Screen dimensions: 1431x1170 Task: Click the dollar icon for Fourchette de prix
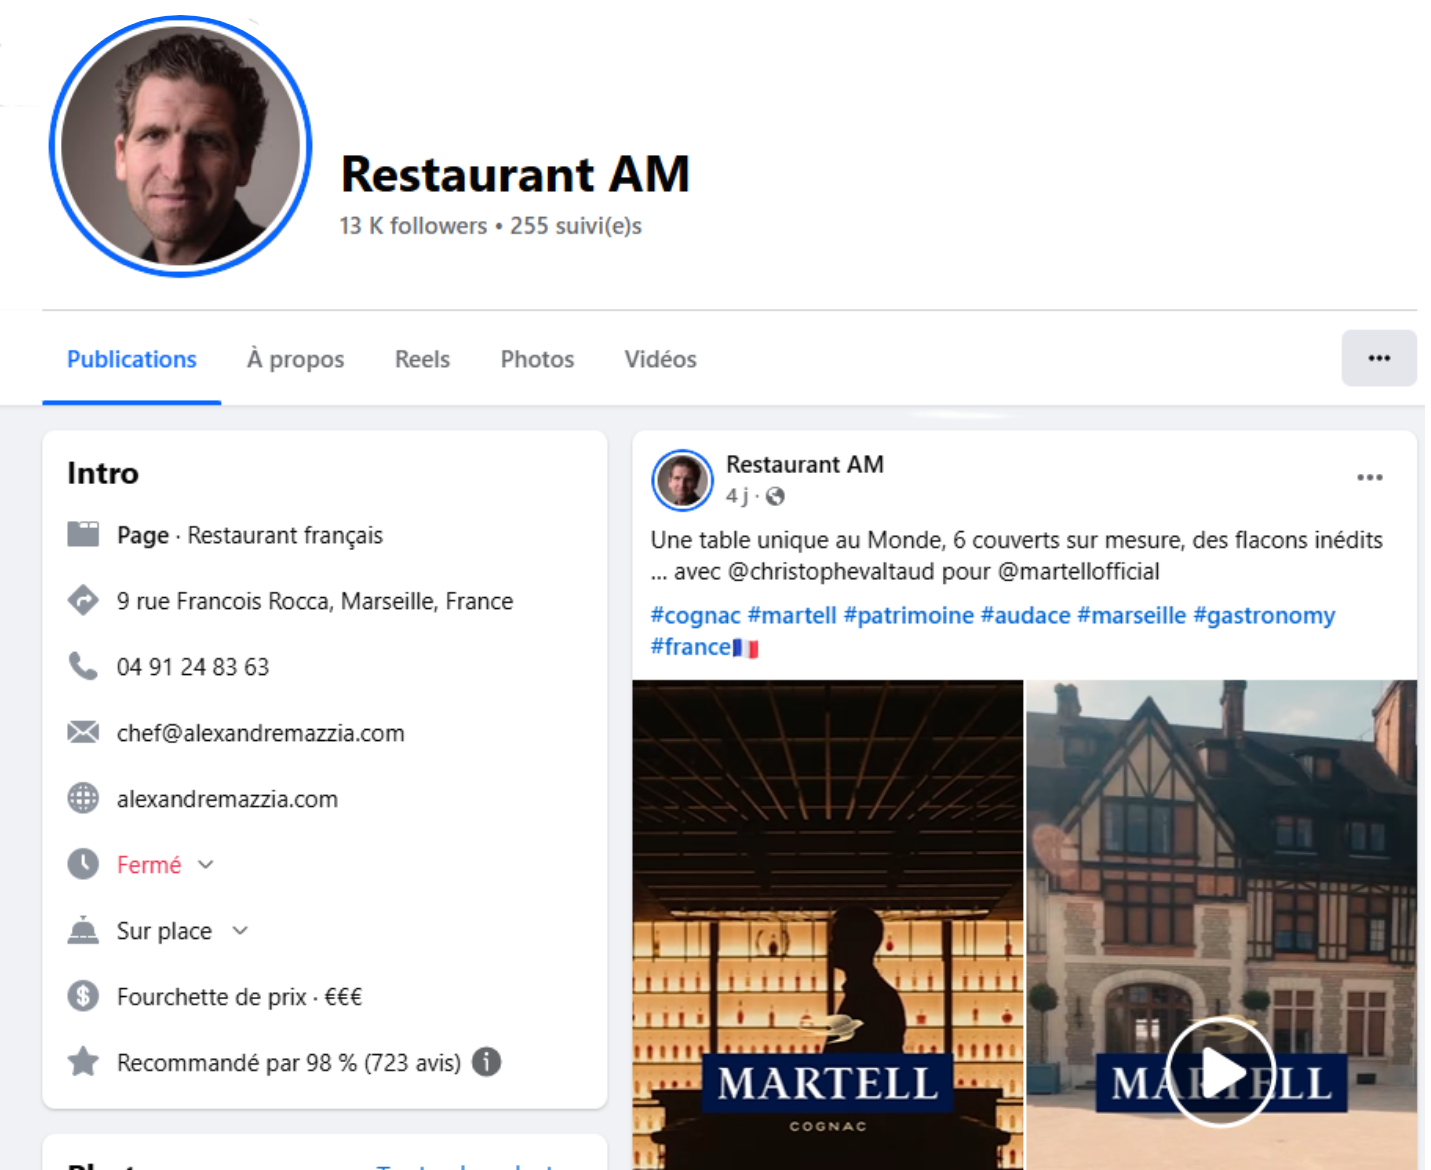pyautogui.click(x=83, y=996)
